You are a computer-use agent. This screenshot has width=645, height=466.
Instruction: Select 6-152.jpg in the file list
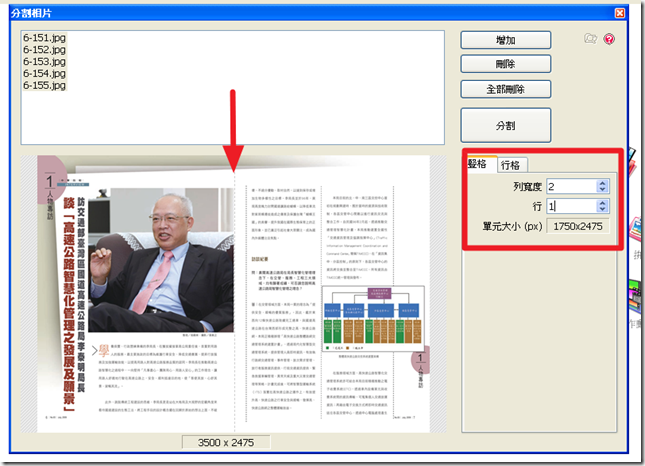click(44, 50)
